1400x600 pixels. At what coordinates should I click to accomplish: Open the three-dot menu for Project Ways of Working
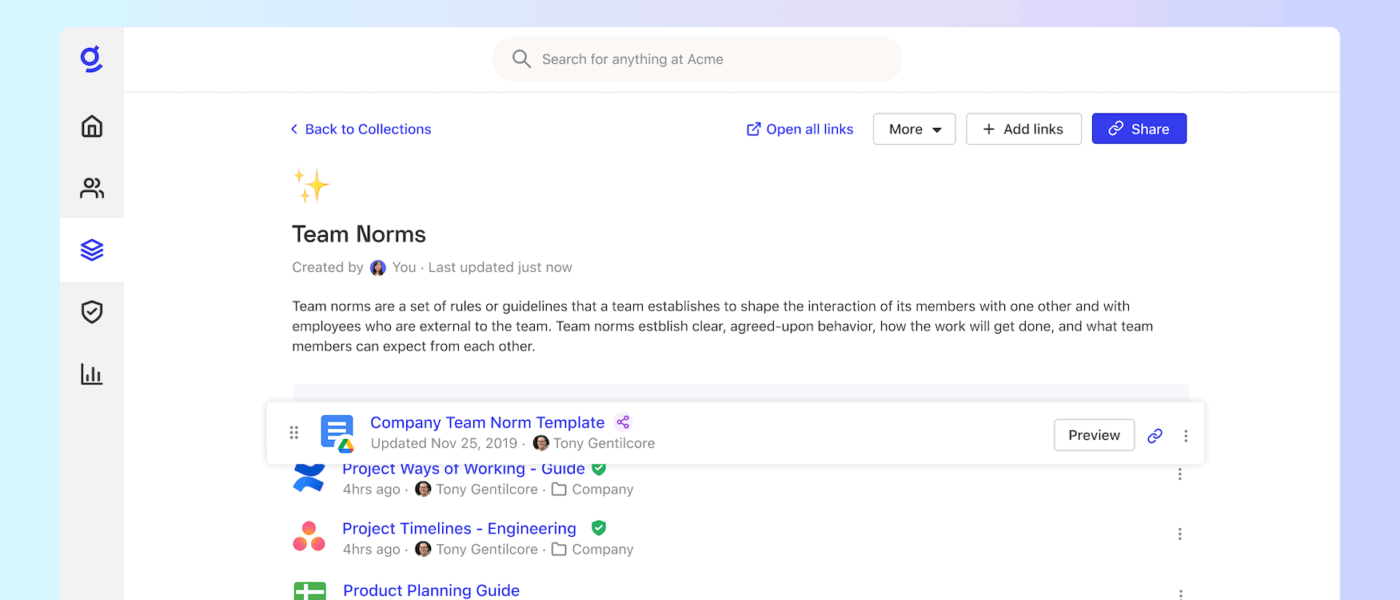1180,474
